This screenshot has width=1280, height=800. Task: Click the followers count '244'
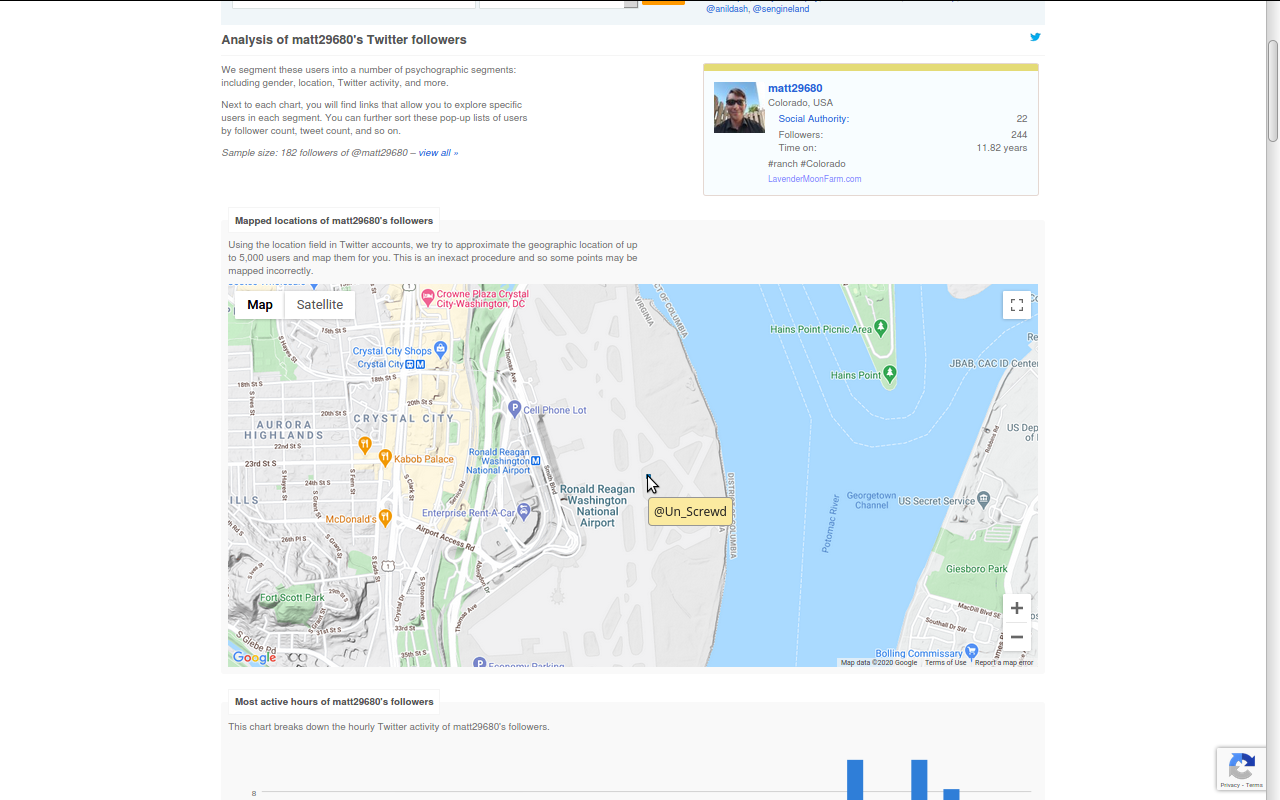coord(1019,135)
